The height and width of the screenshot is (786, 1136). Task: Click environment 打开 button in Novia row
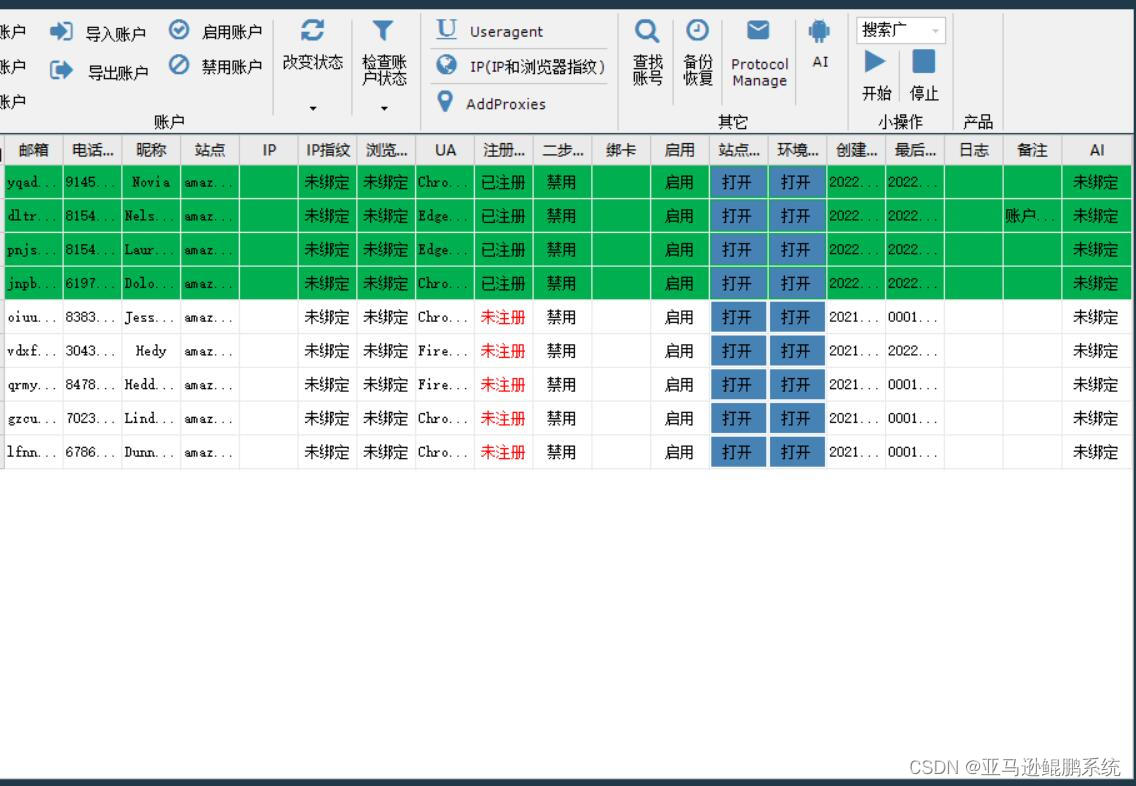tap(797, 182)
